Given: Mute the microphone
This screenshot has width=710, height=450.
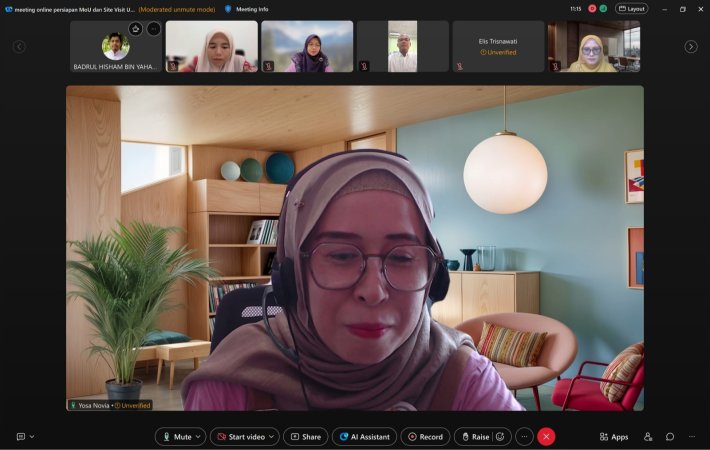Looking at the screenshot, I should click(175, 437).
